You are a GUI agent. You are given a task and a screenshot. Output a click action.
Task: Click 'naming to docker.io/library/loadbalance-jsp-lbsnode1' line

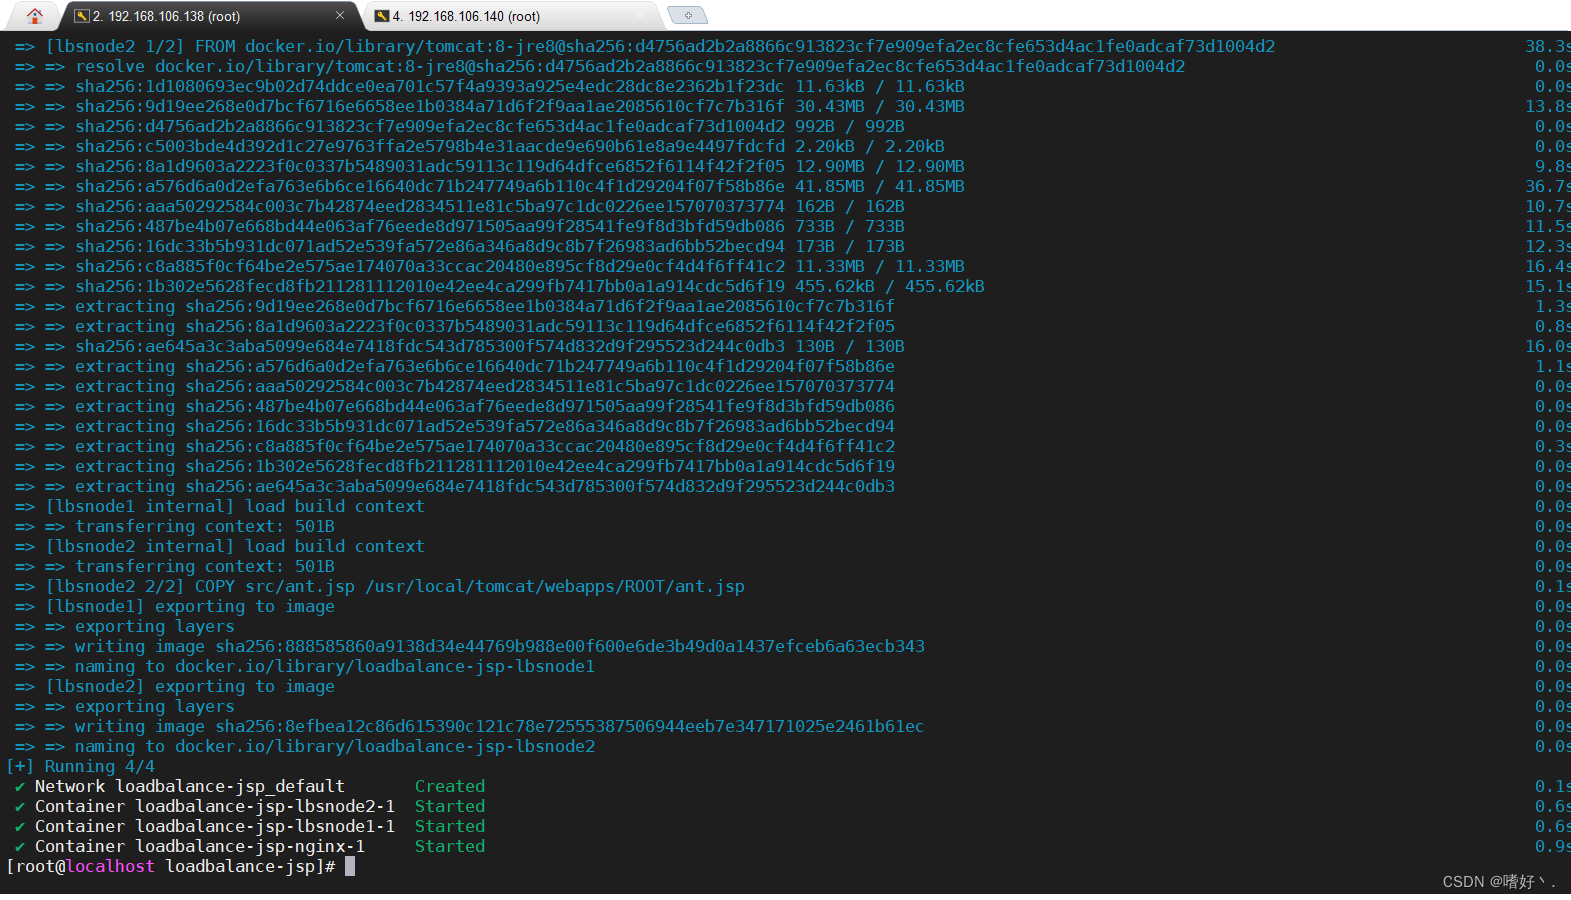coord(305,666)
